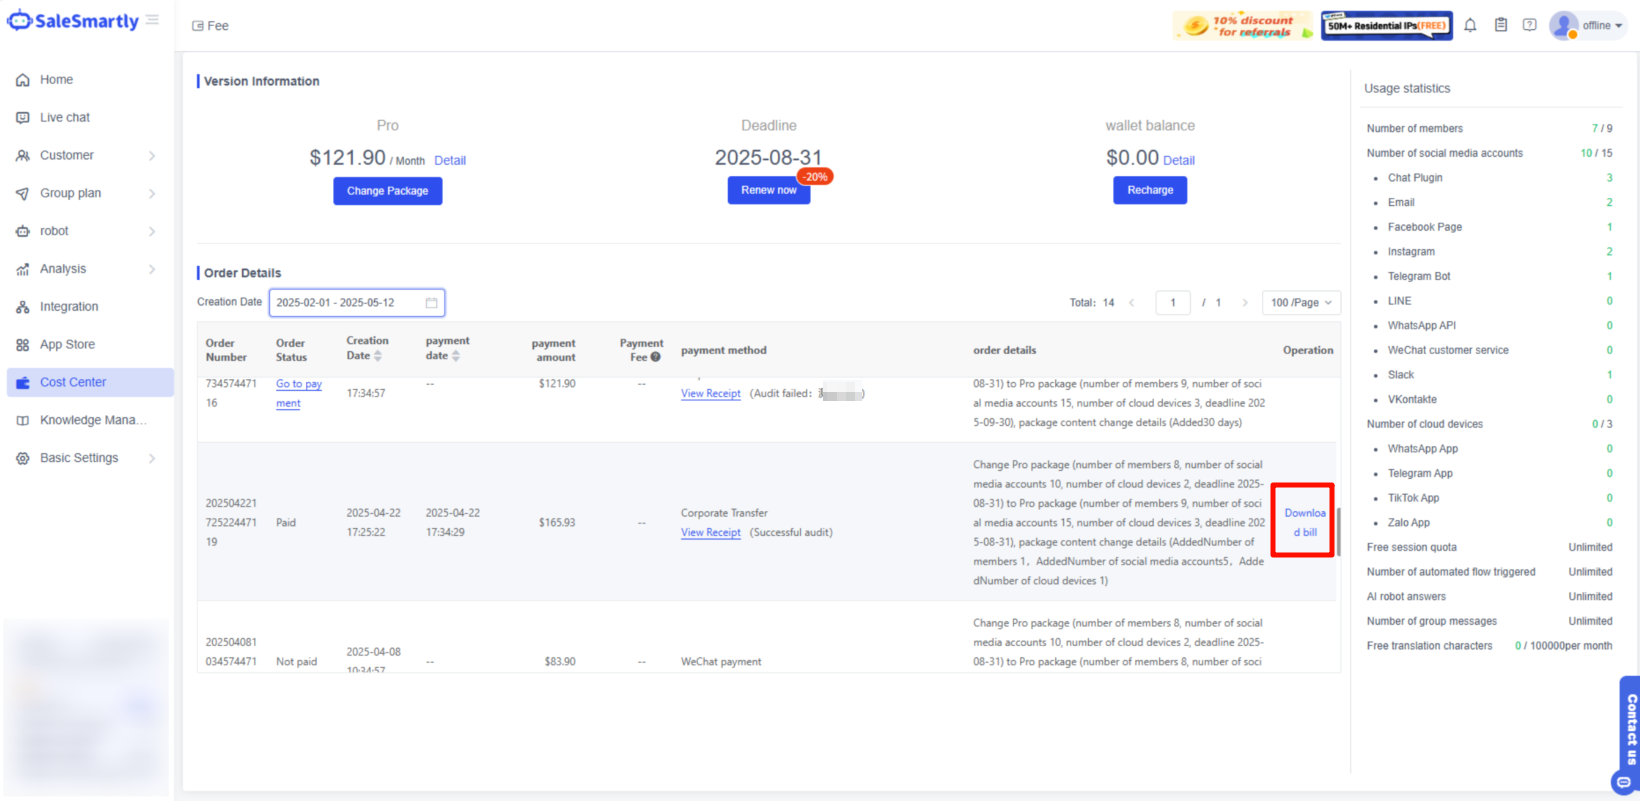The height and width of the screenshot is (801, 1640).
Task: Click the Change Package button
Action: tap(387, 191)
